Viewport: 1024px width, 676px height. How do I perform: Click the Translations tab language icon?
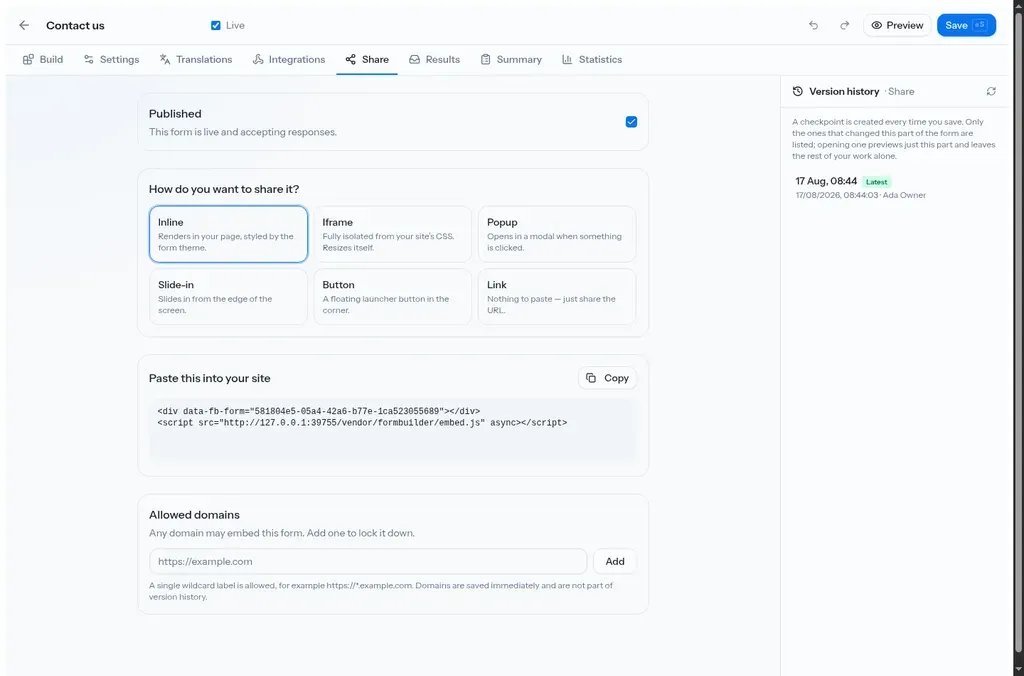coord(165,59)
